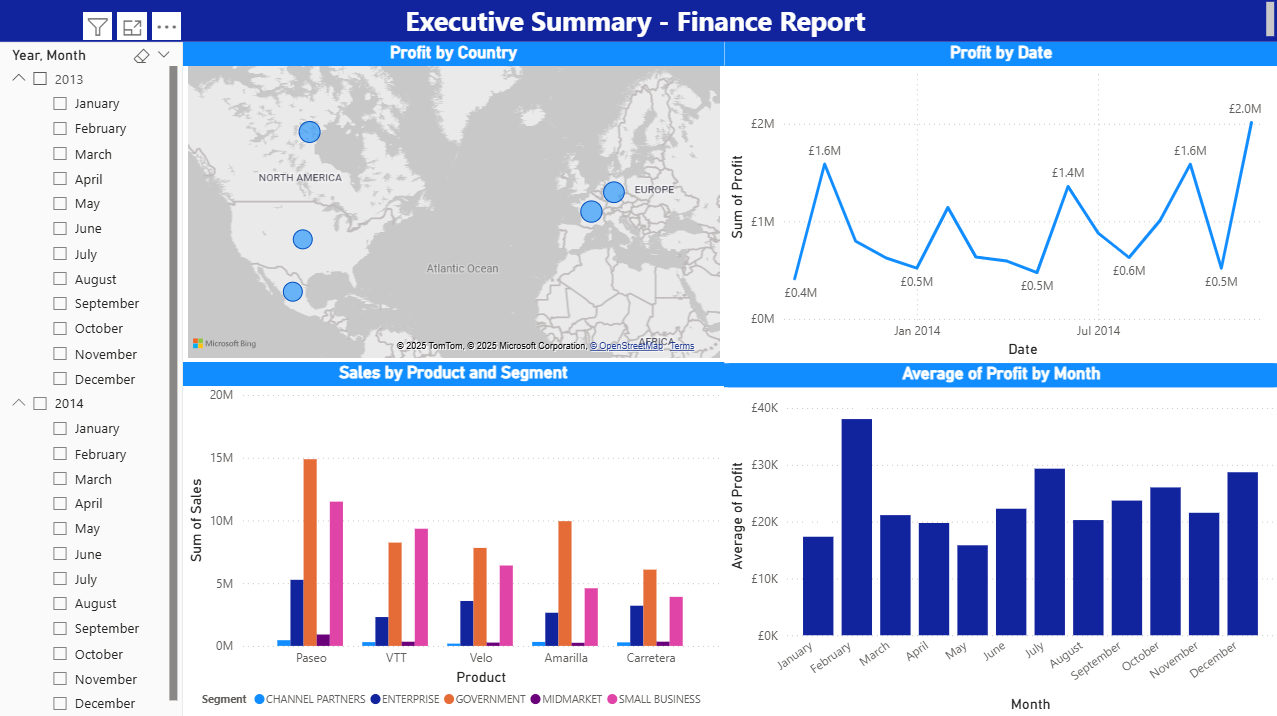The image size is (1277, 716).
Task: Clear selections with the eraser icon
Action: [x=141, y=56]
